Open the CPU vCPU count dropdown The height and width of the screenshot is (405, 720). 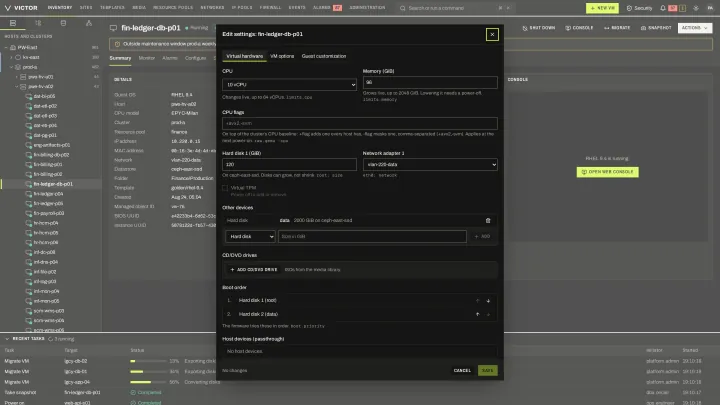(x=289, y=84)
